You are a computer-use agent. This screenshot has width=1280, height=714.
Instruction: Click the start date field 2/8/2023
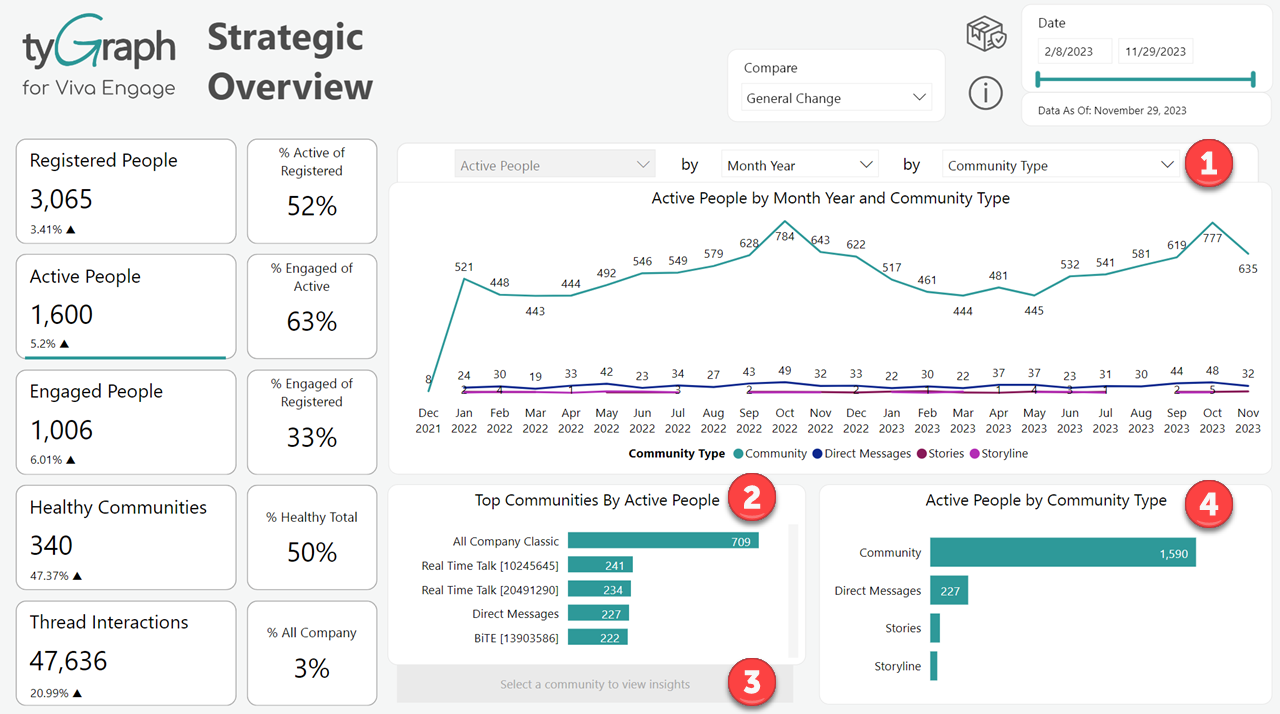pos(1075,51)
